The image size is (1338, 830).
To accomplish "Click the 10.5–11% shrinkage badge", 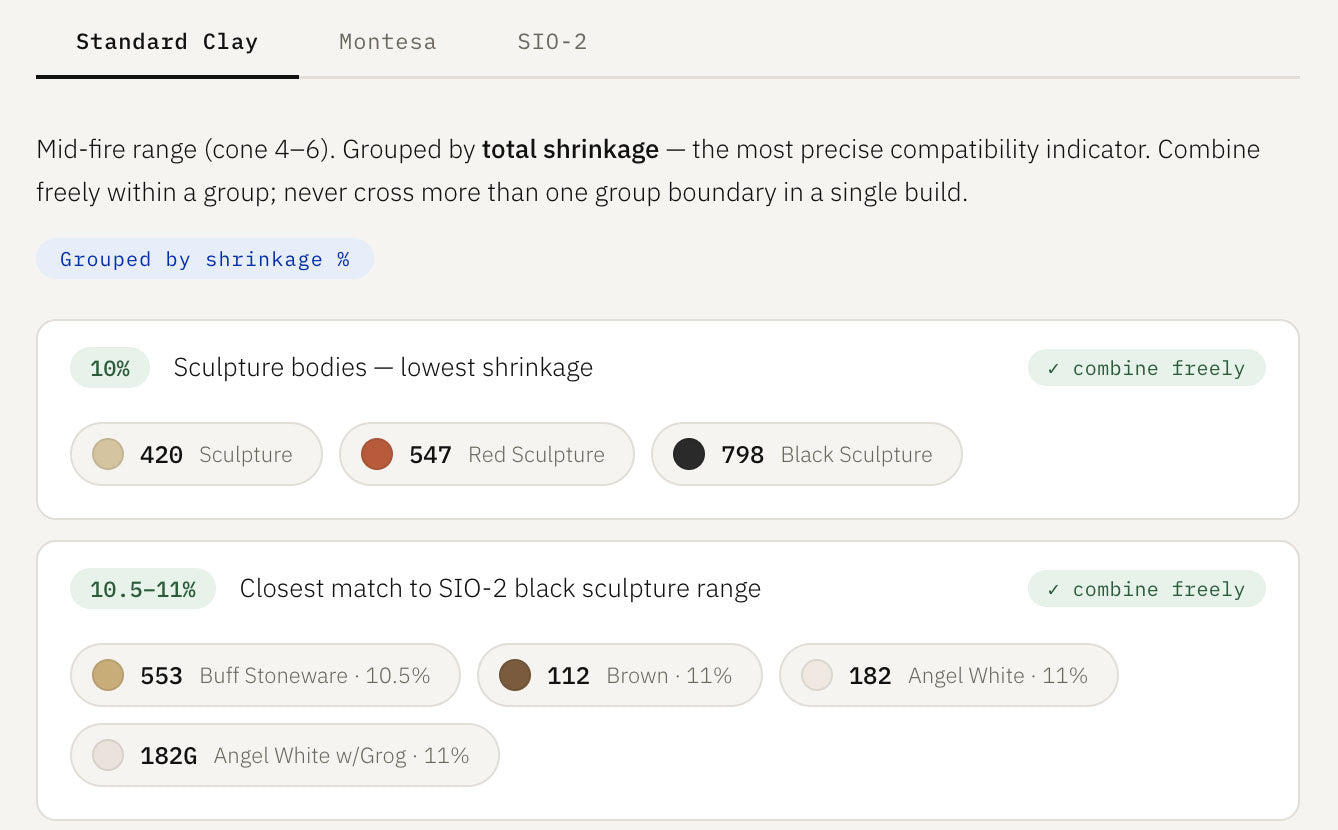I will point(142,589).
